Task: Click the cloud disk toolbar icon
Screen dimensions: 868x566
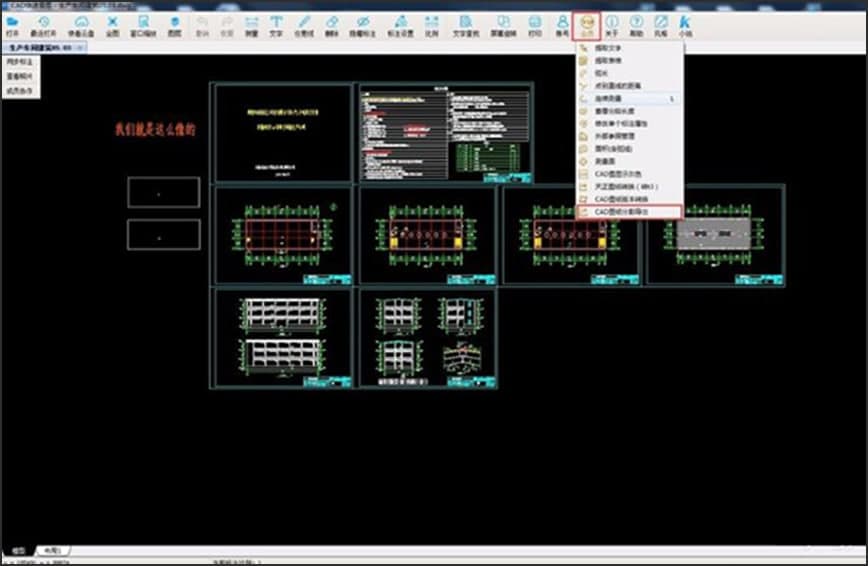Action: coord(80,24)
